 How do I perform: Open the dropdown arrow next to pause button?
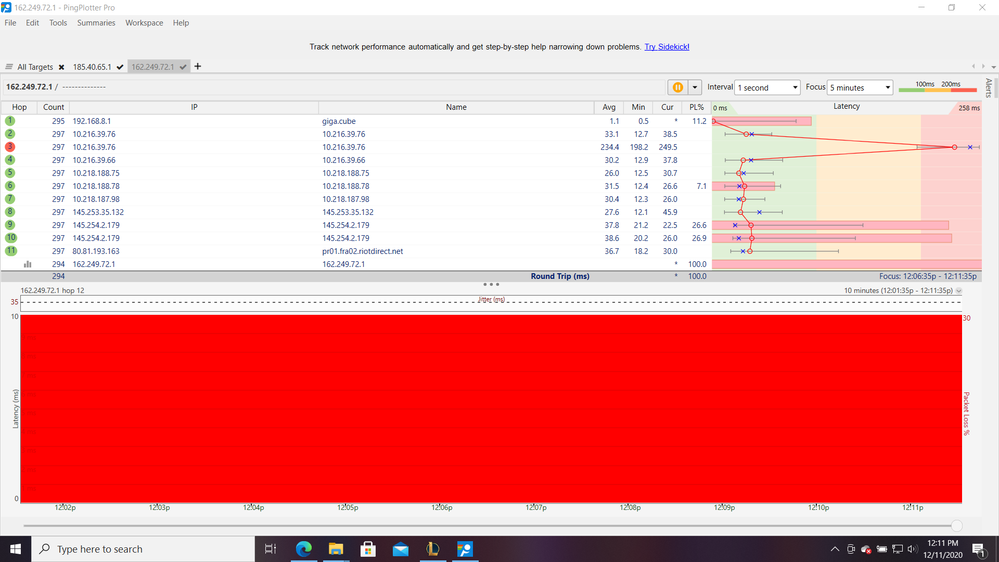click(694, 87)
